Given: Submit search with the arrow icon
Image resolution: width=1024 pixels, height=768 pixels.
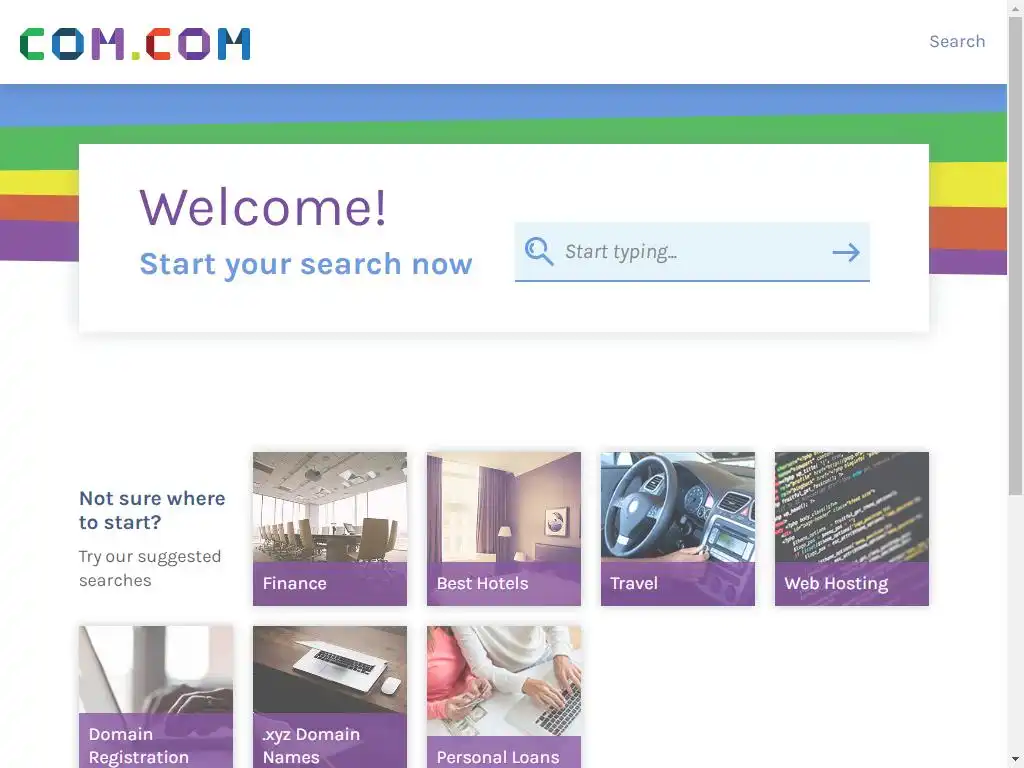Looking at the screenshot, I should click(x=846, y=252).
